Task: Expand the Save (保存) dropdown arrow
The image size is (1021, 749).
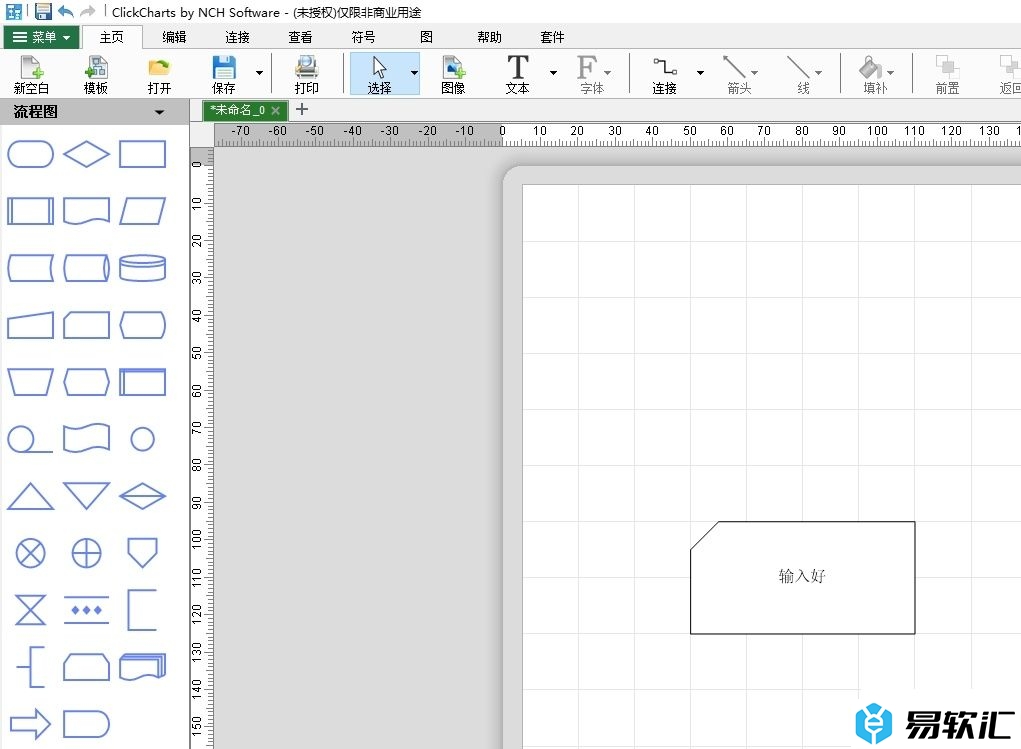Action: click(260, 73)
